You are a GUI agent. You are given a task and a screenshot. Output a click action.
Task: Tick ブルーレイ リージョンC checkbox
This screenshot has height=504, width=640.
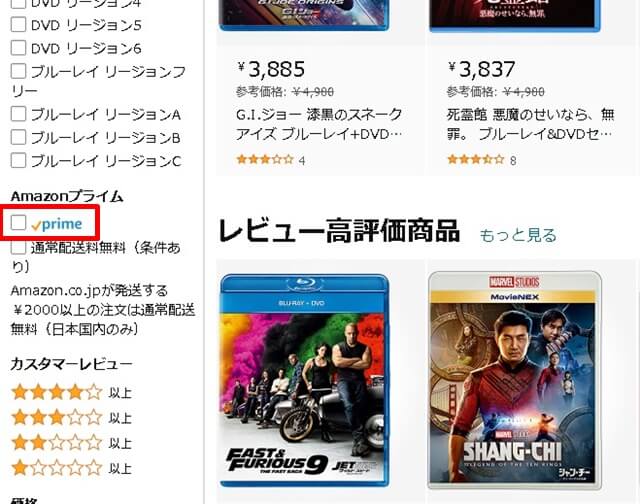[18, 160]
